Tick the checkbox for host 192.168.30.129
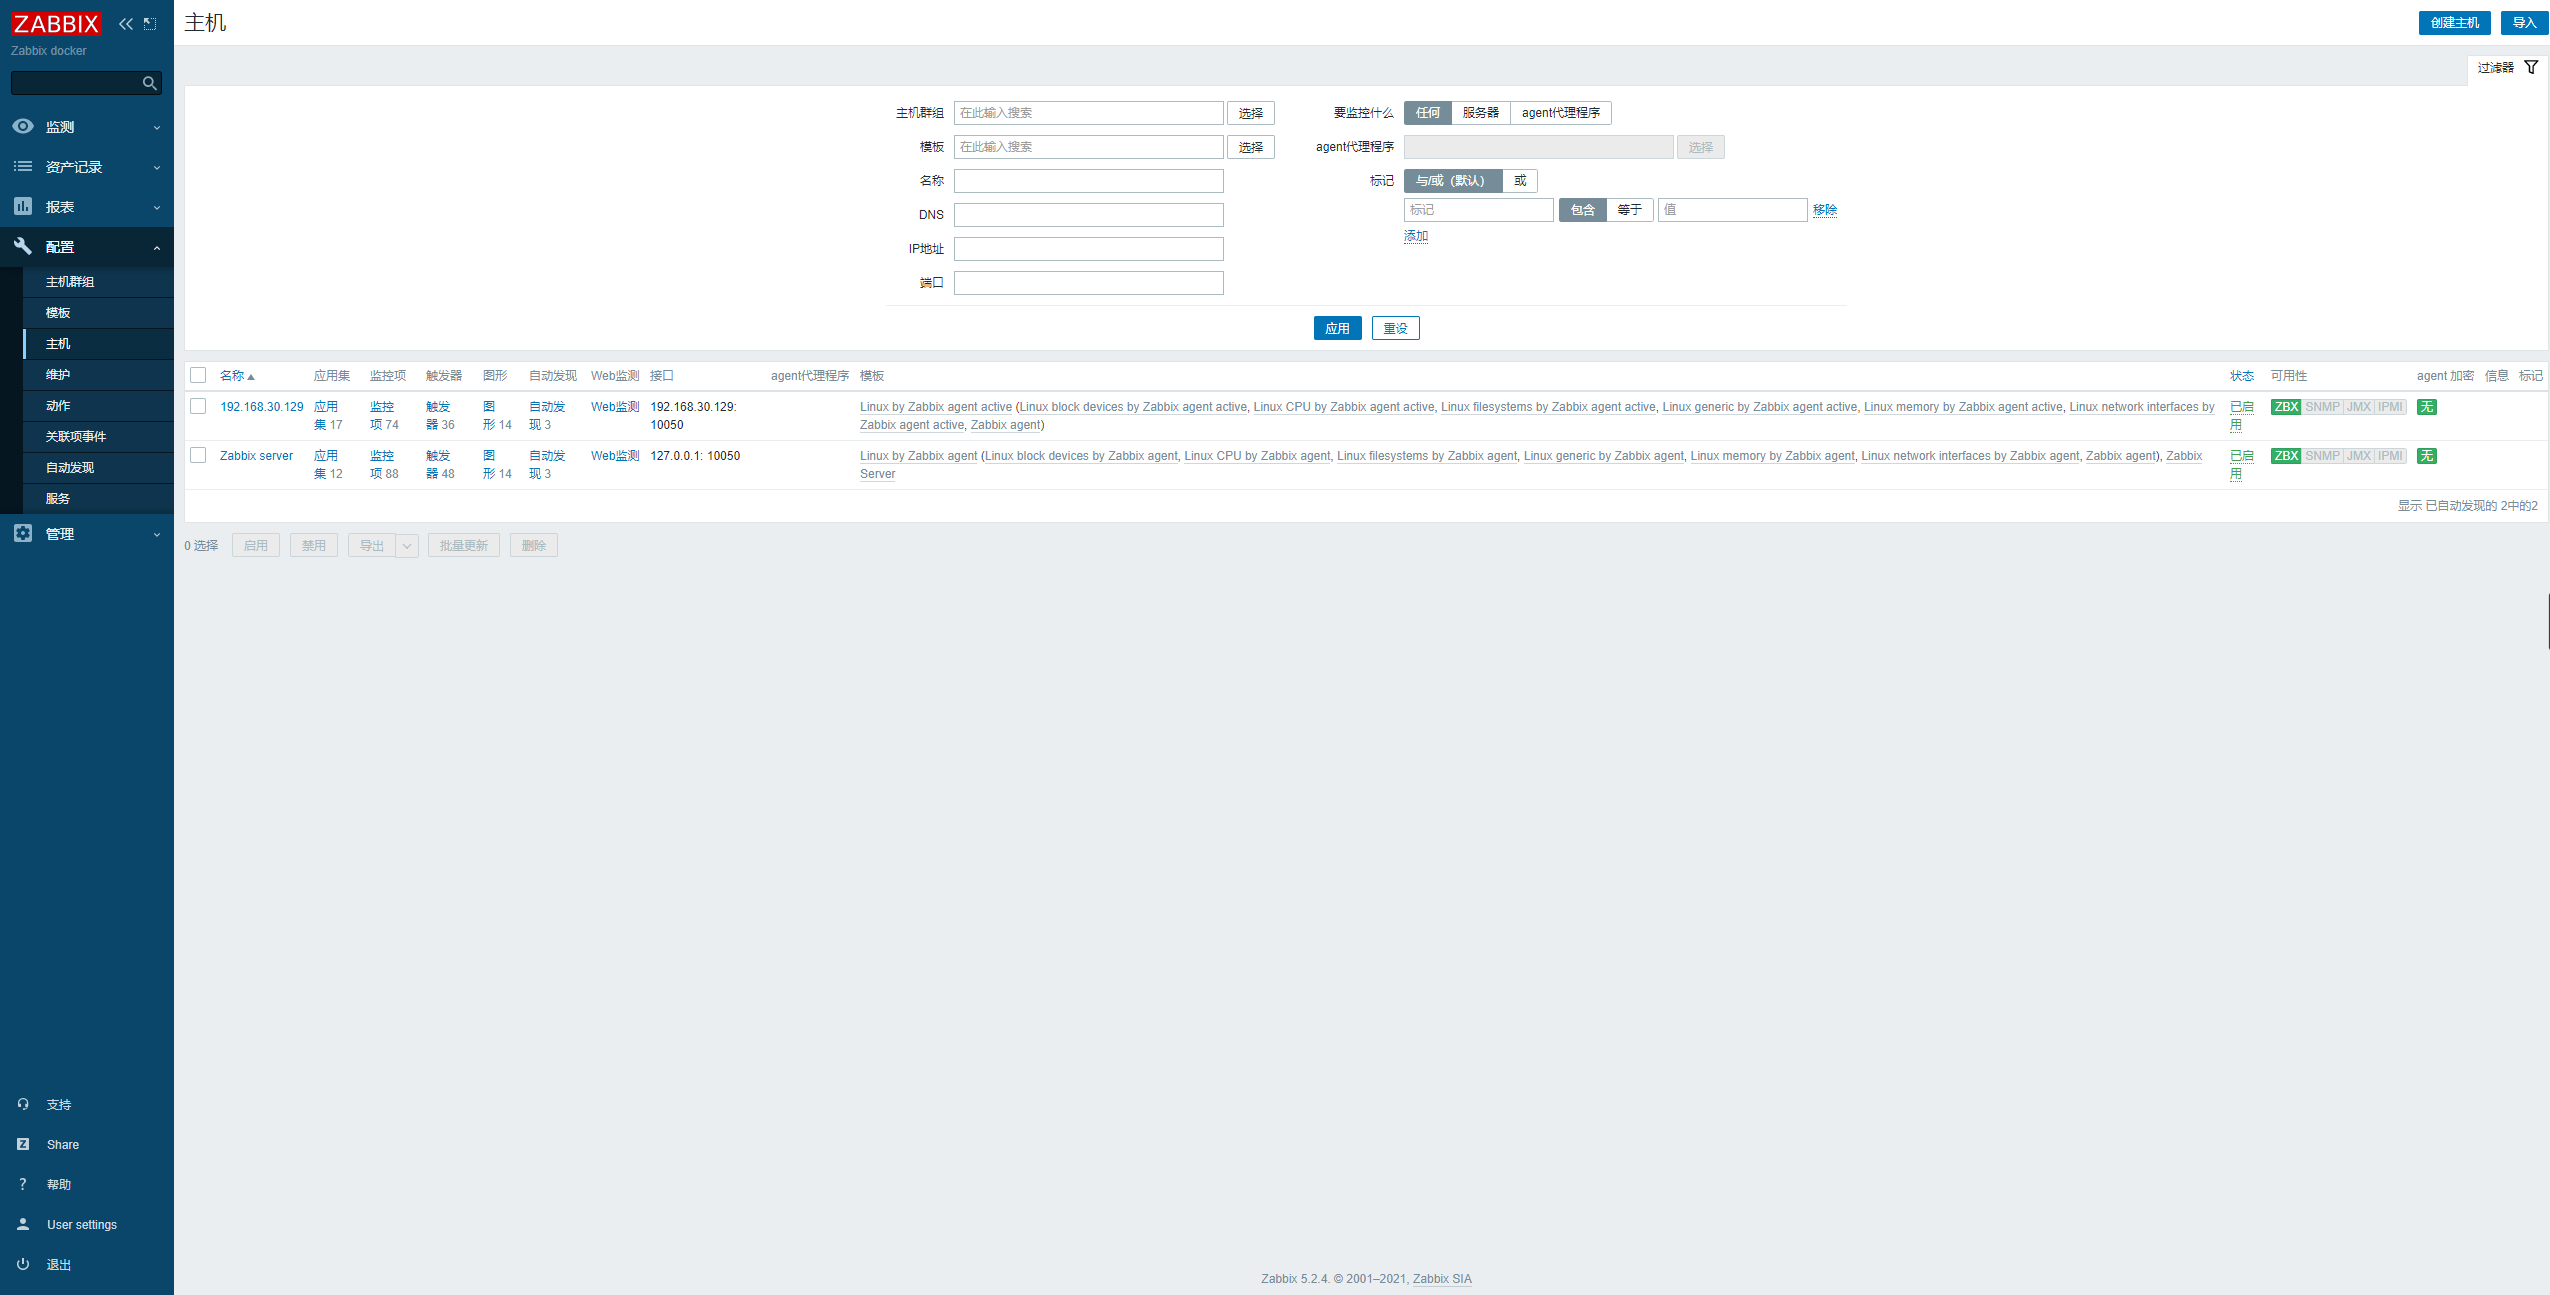Viewport: 2550px width, 1295px height. [198, 406]
